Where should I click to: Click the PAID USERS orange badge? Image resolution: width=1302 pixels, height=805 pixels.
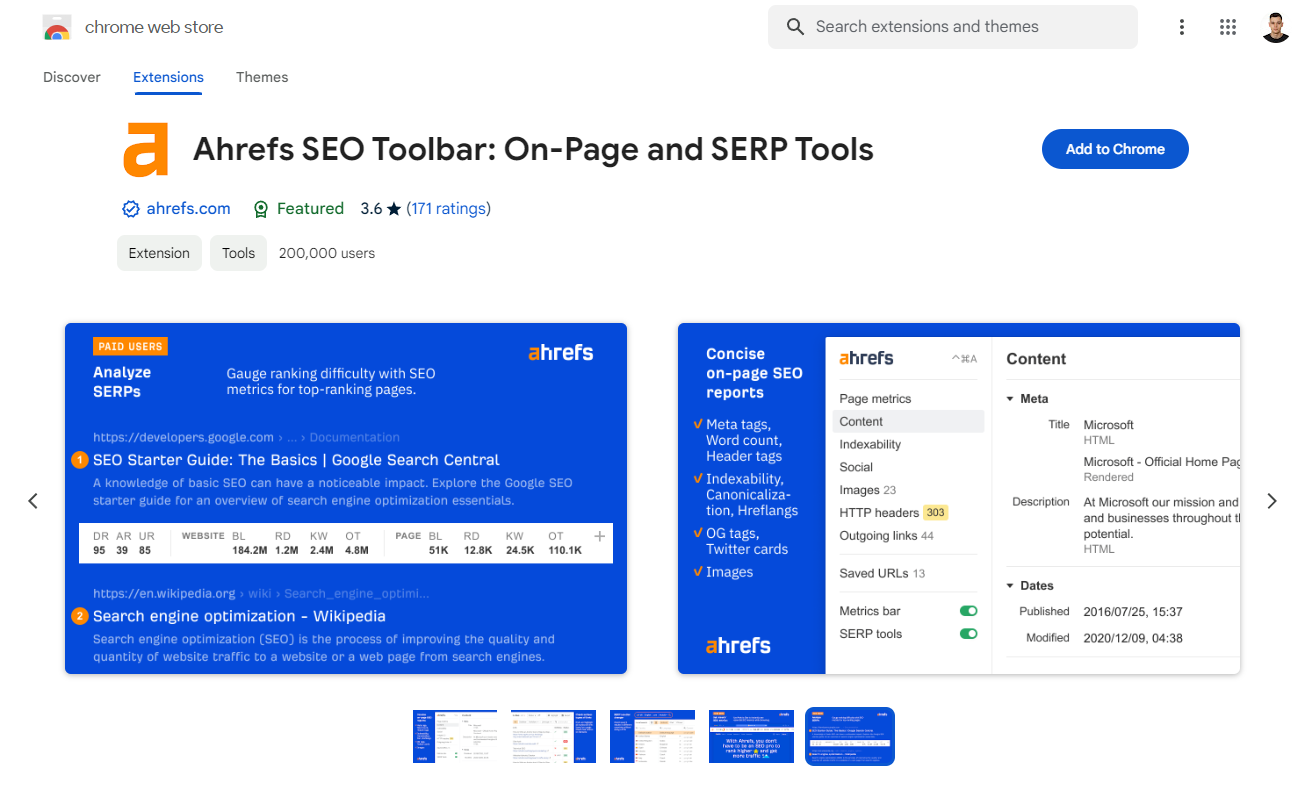[x=130, y=346]
